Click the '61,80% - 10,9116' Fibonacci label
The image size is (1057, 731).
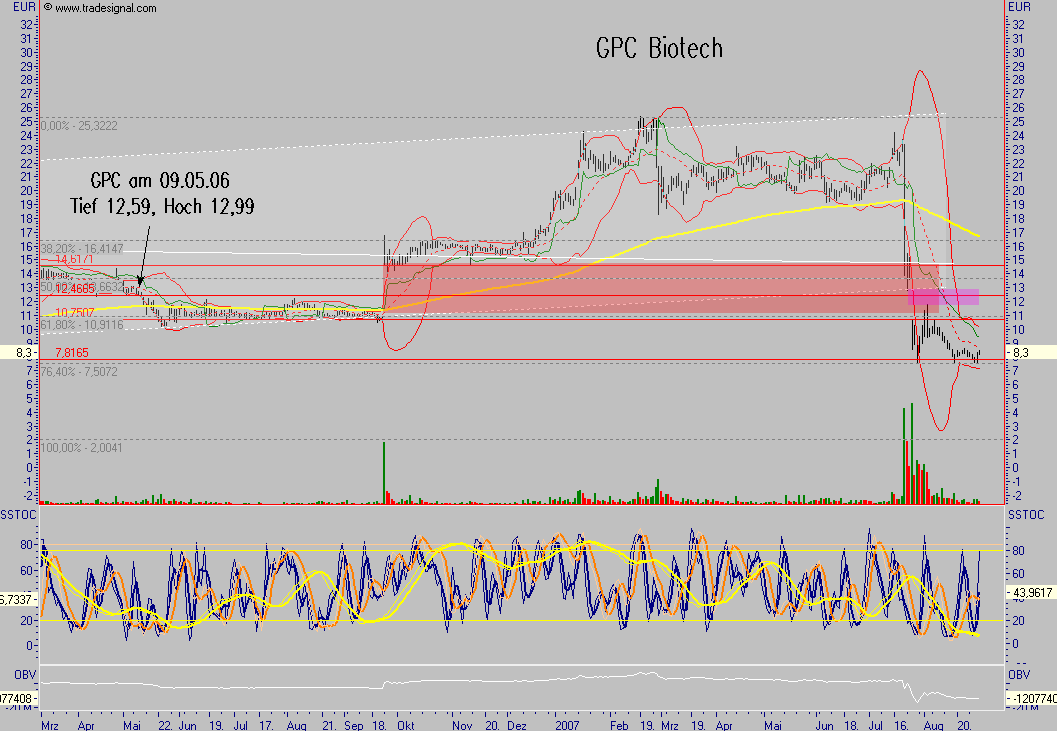click(82, 325)
